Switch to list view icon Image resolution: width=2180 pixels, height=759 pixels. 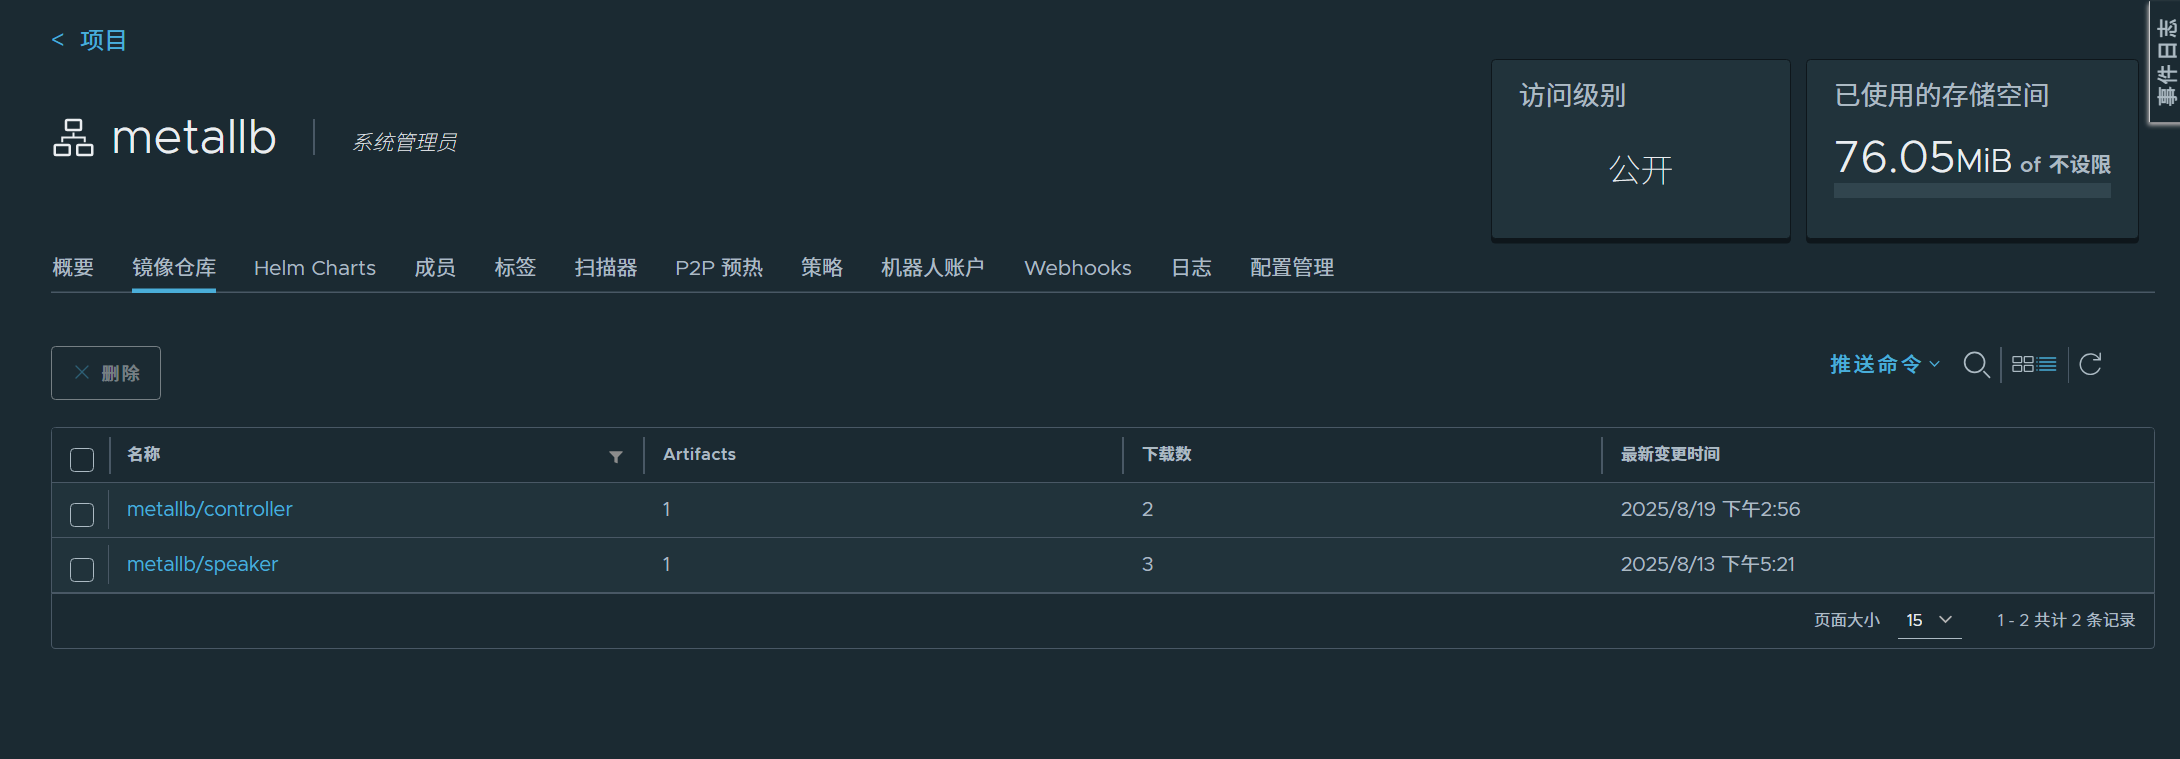pyautogui.click(x=2047, y=364)
